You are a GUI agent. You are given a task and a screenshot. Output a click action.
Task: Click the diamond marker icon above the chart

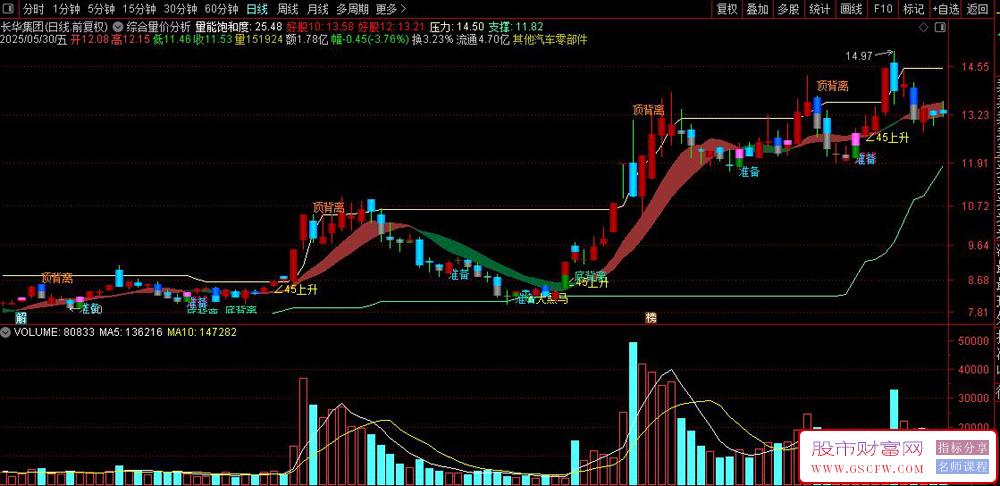coord(922,28)
